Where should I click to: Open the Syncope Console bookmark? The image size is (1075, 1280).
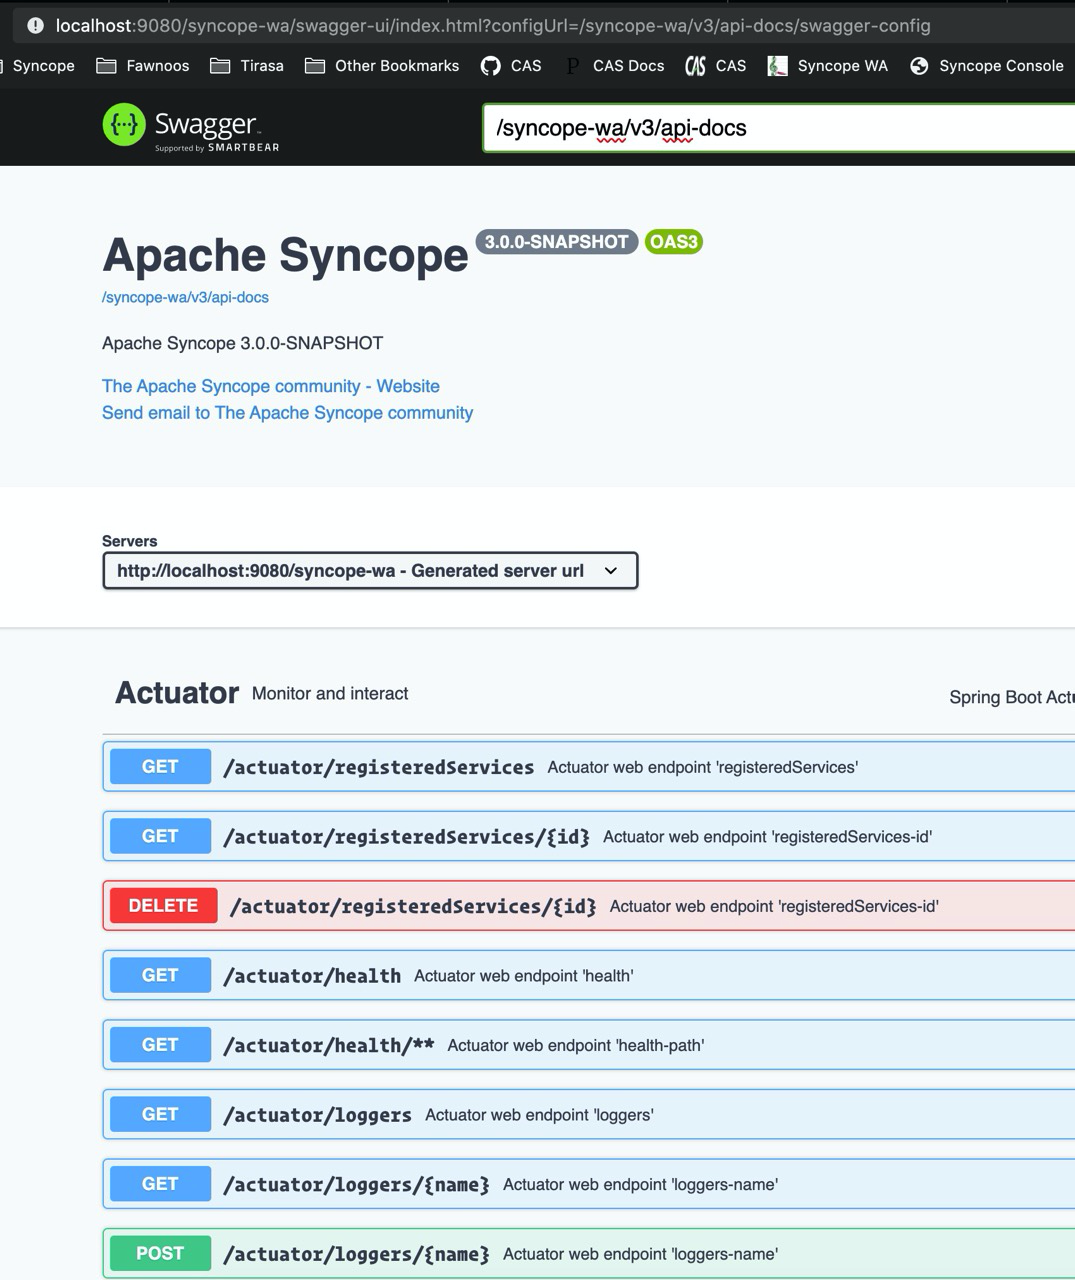click(x=987, y=66)
